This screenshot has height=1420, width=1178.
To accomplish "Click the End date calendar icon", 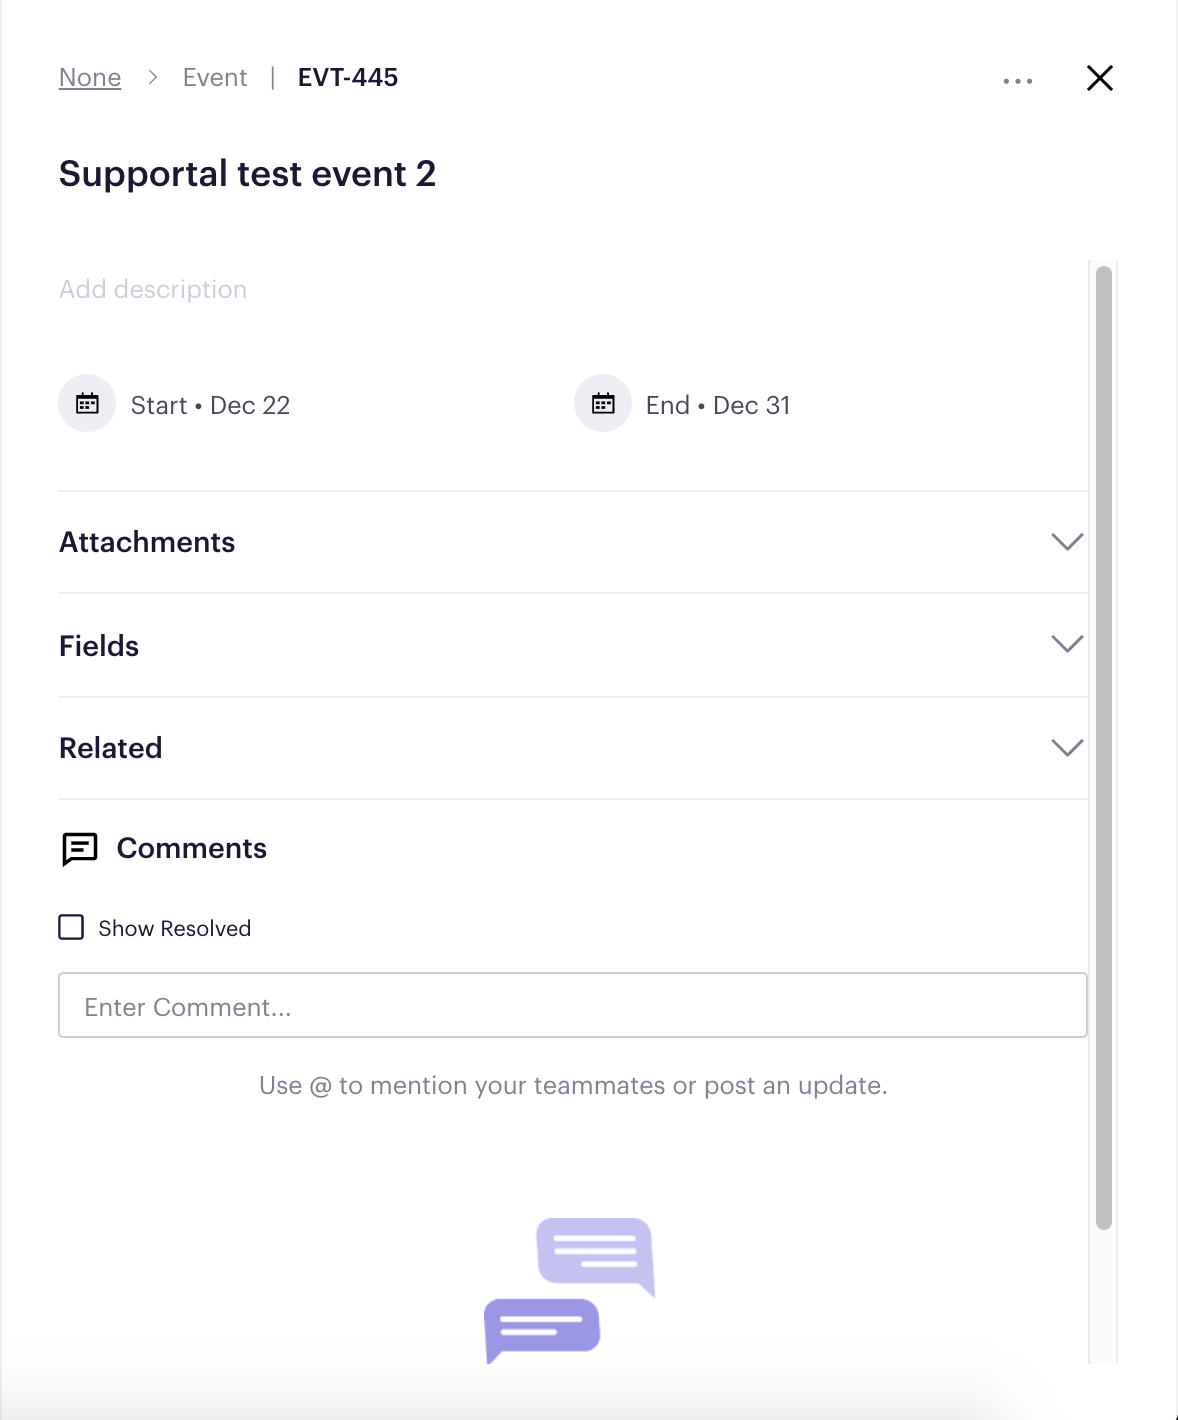I will (603, 404).
